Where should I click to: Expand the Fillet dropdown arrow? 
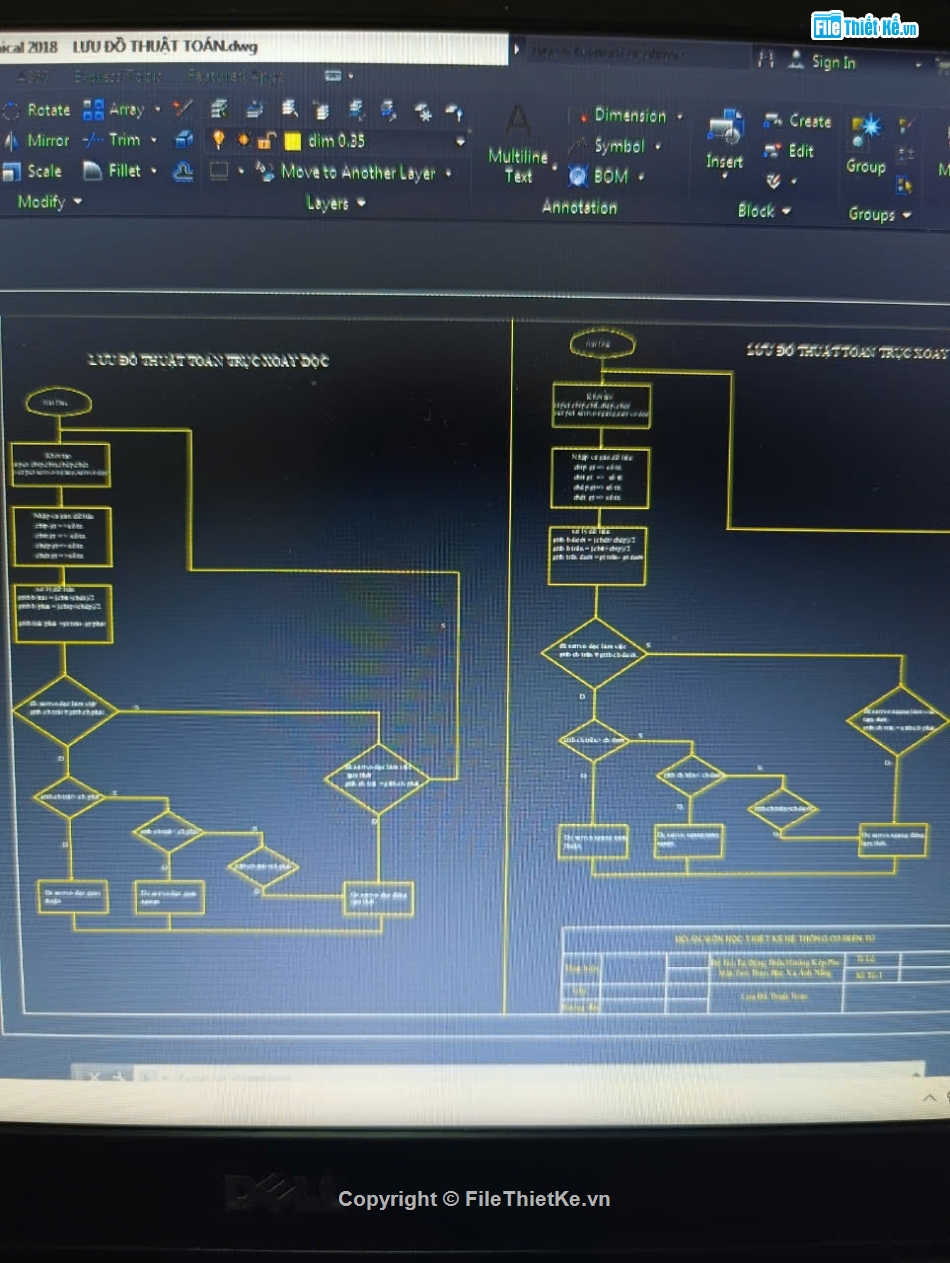coord(153,171)
